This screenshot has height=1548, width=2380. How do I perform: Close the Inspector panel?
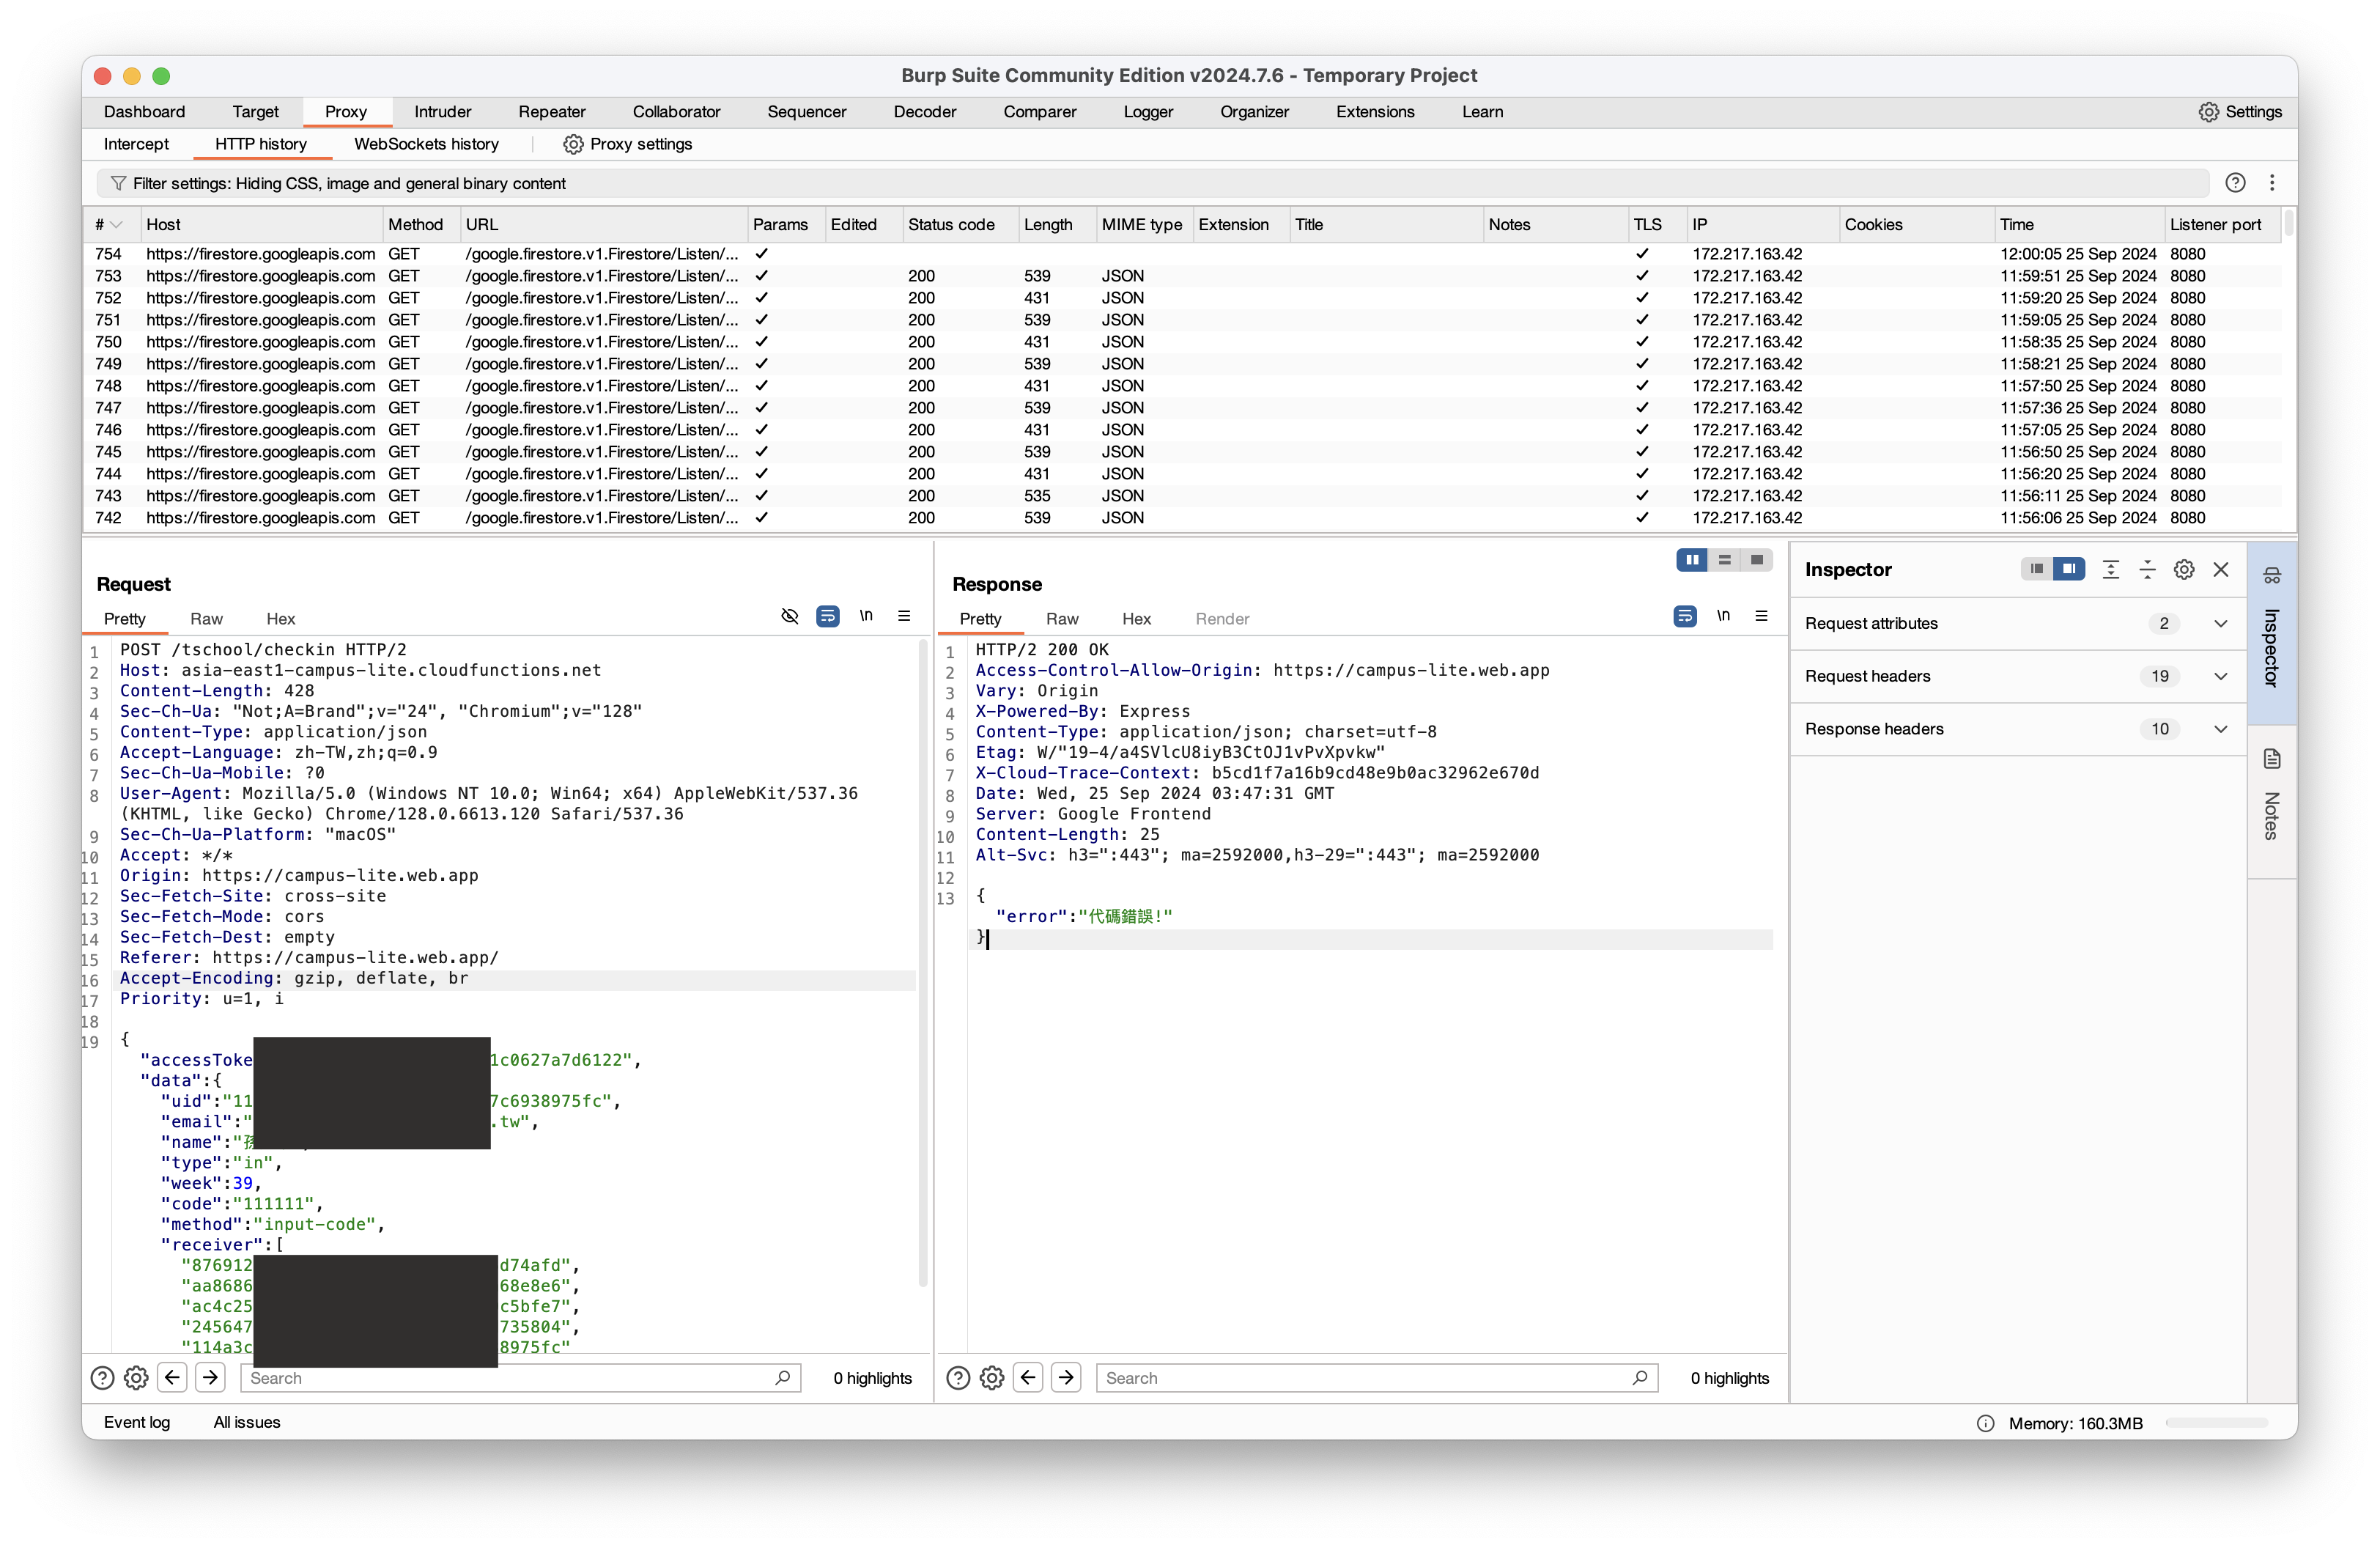click(2221, 570)
